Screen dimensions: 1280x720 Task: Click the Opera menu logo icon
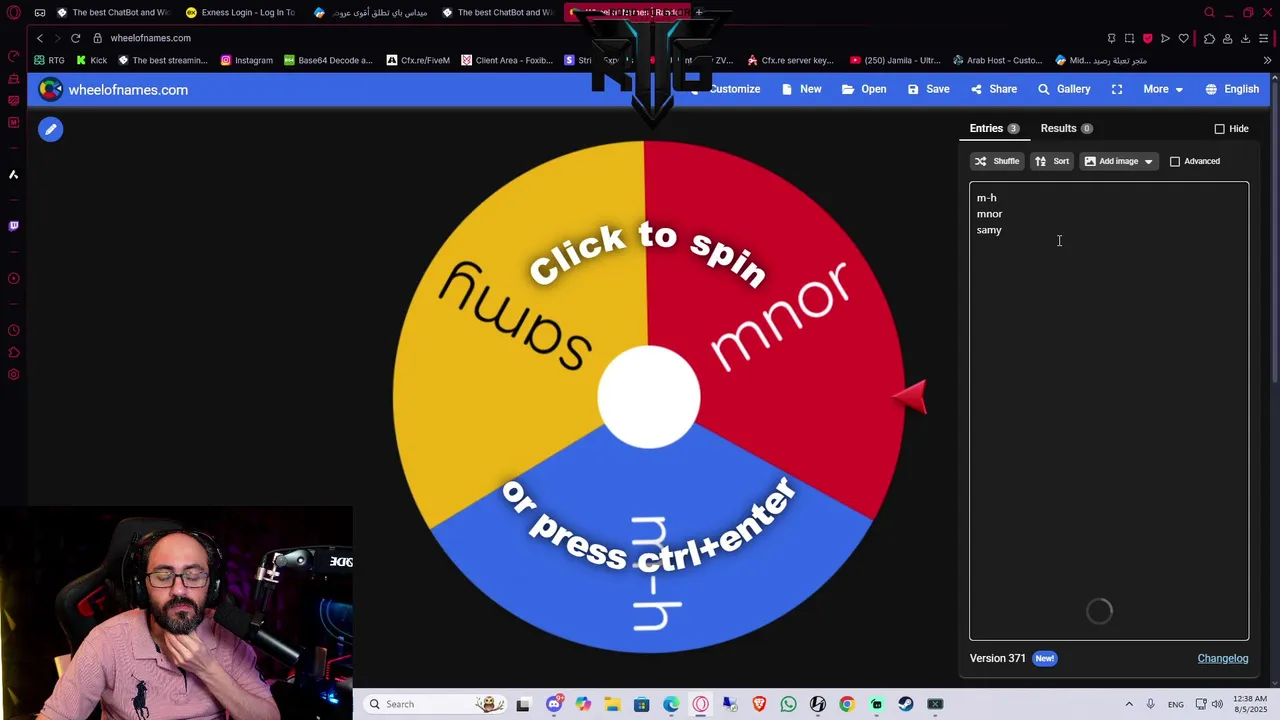14,12
